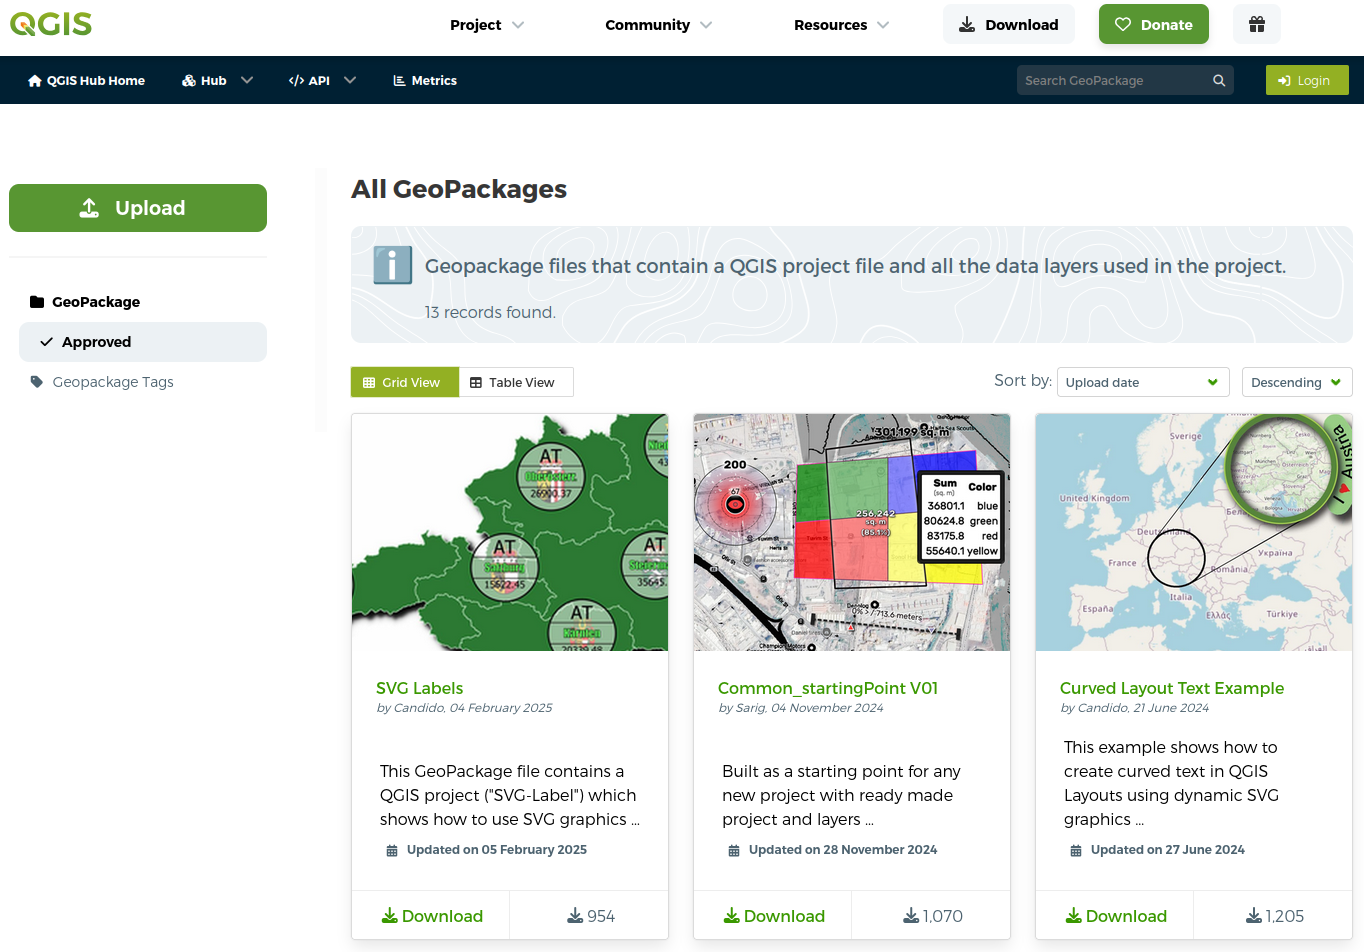Download Curved Layout Text Example geopackage
1364x952 pixels.
point(1116,916)
